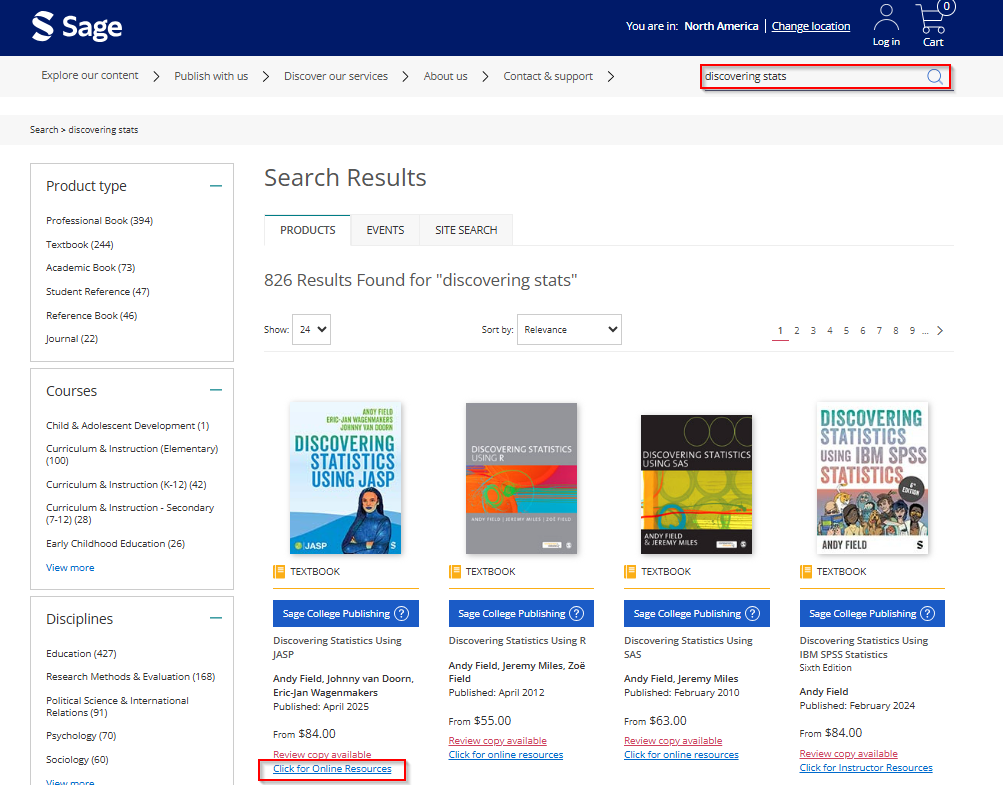1003x785 pixels.
Task: Click Sage College Publishing button for JASP book
Action: (345, 614)
